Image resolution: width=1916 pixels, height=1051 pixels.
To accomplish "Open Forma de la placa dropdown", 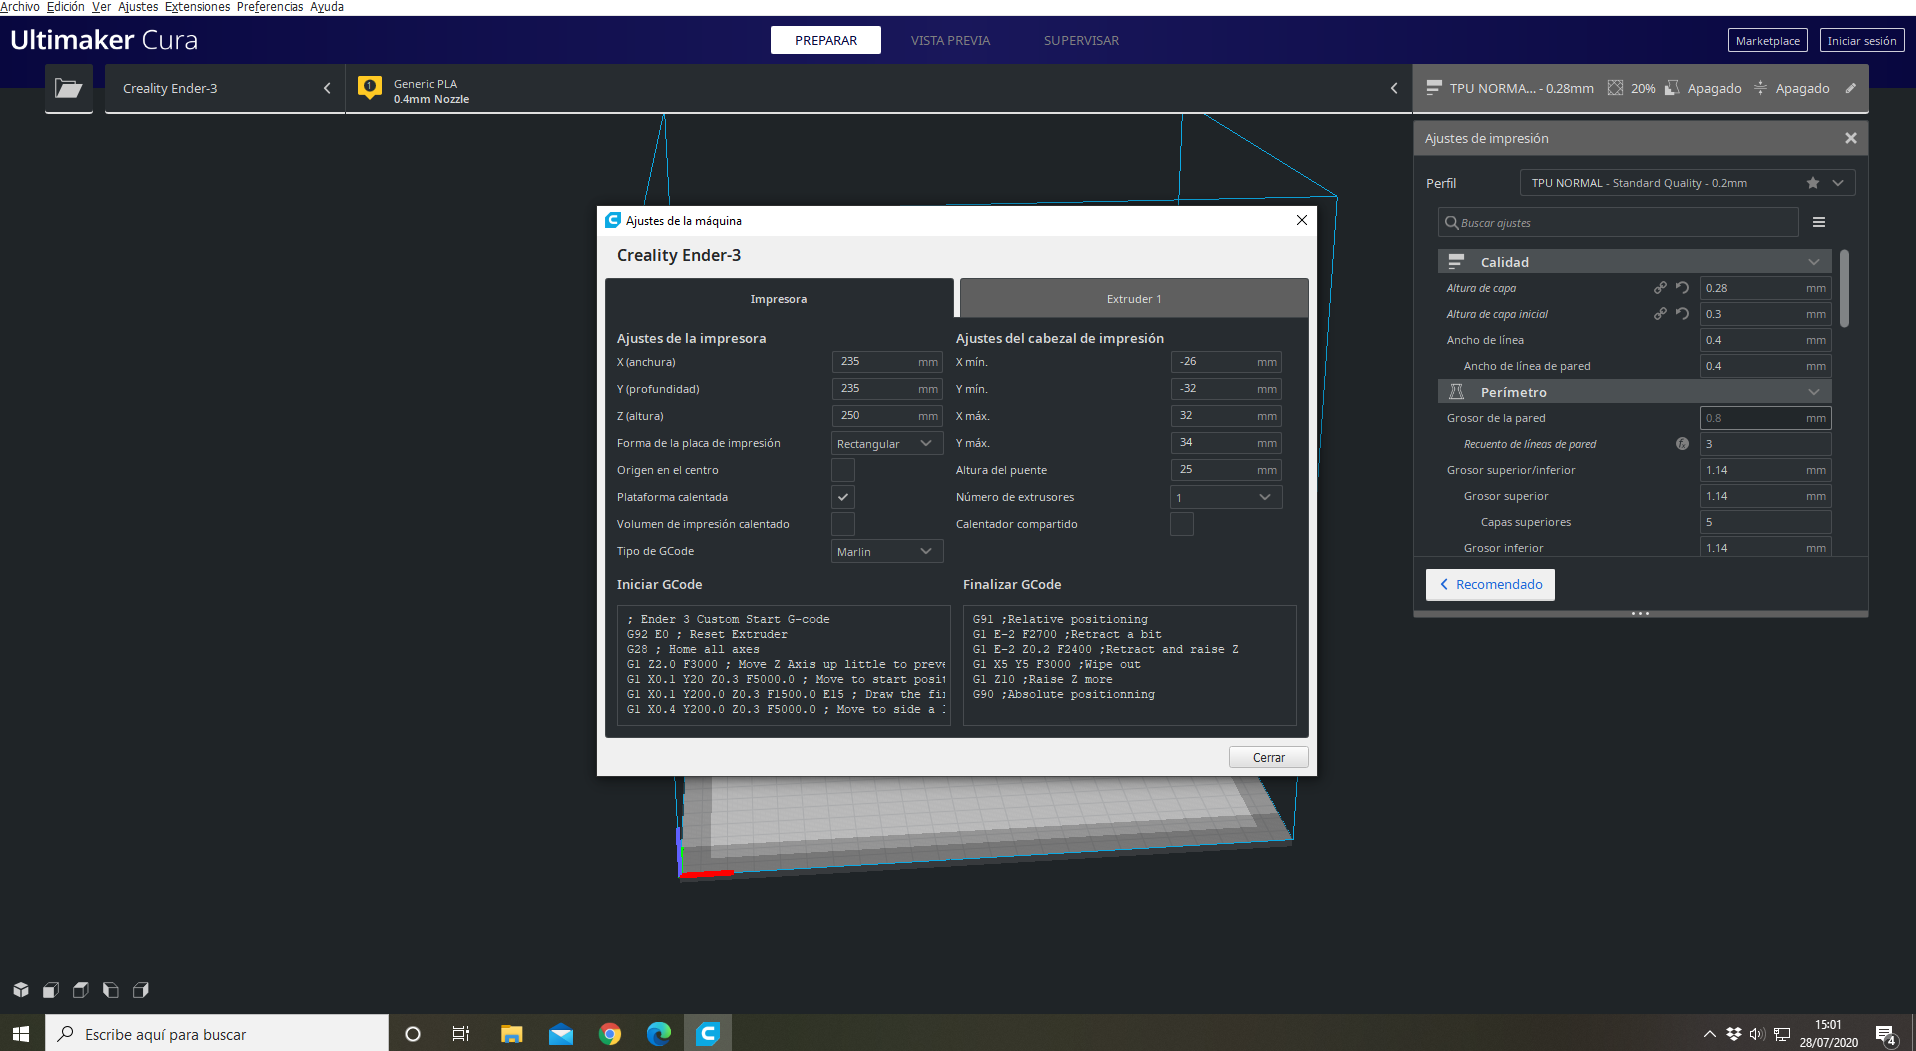I will tap(887, 443).
